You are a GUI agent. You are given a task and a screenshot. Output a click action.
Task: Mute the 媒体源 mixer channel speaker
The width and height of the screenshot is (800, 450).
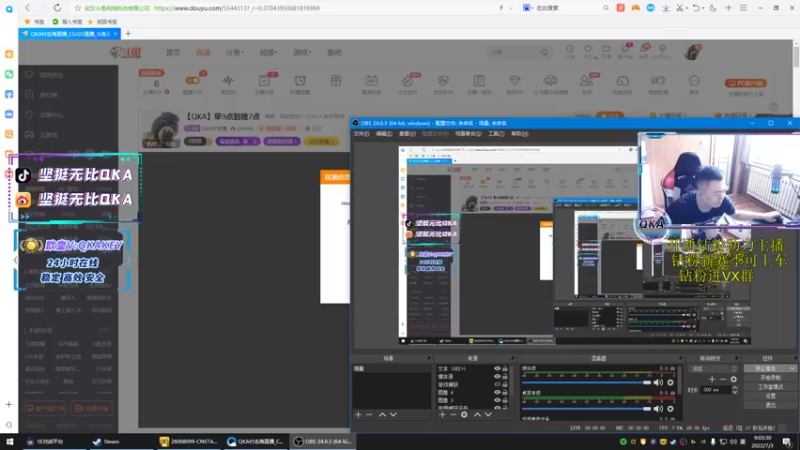659,383
